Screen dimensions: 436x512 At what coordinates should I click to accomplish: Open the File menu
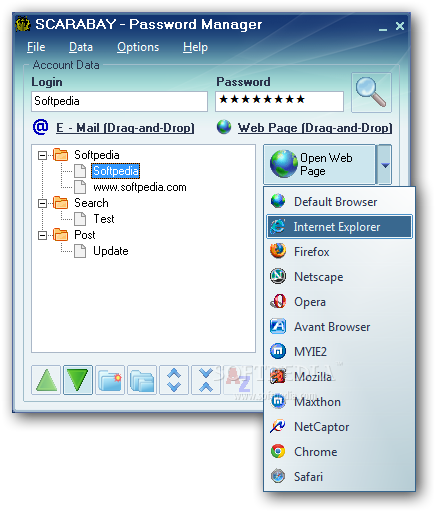point(36,47)
